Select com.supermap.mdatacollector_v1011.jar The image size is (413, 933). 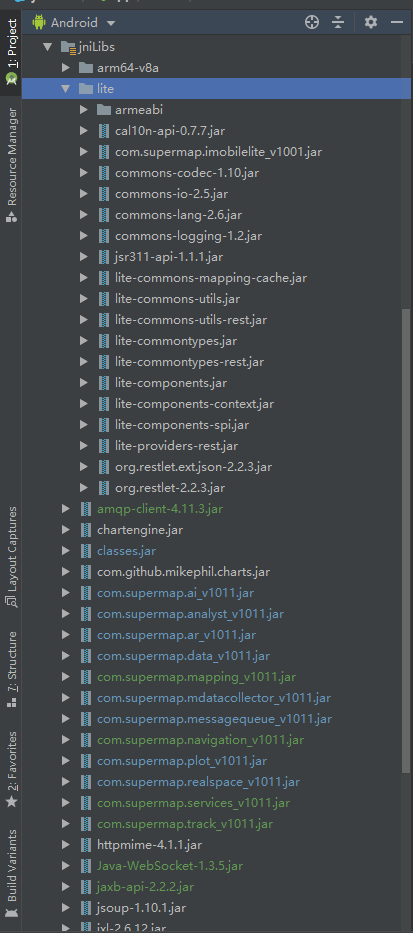[x=214, y=698]
